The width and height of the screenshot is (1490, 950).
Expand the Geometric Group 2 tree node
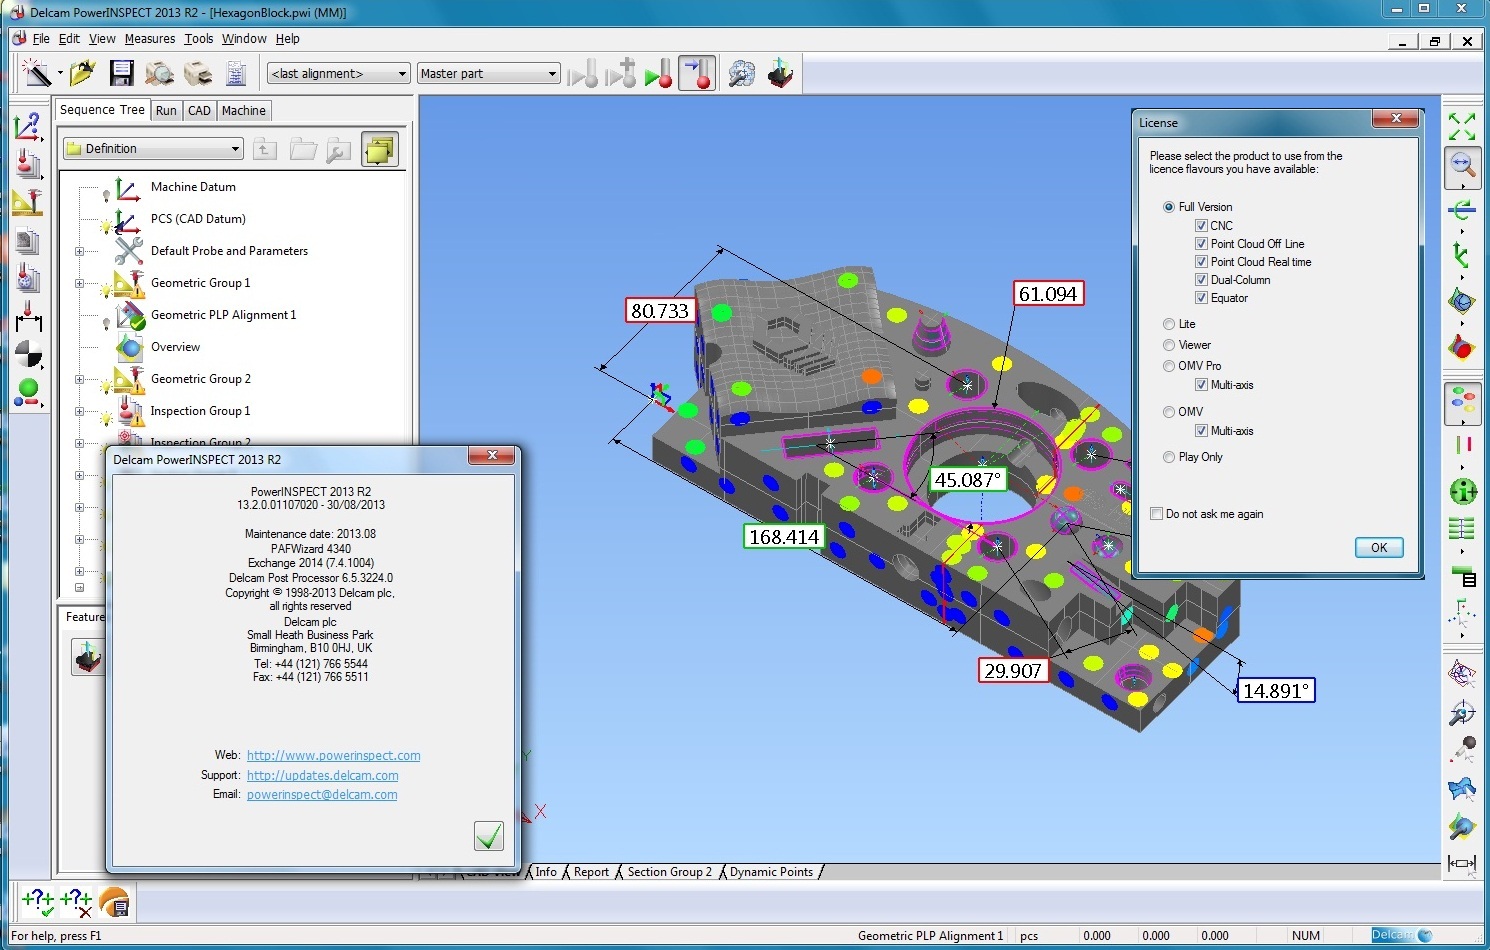coord(79,380)
